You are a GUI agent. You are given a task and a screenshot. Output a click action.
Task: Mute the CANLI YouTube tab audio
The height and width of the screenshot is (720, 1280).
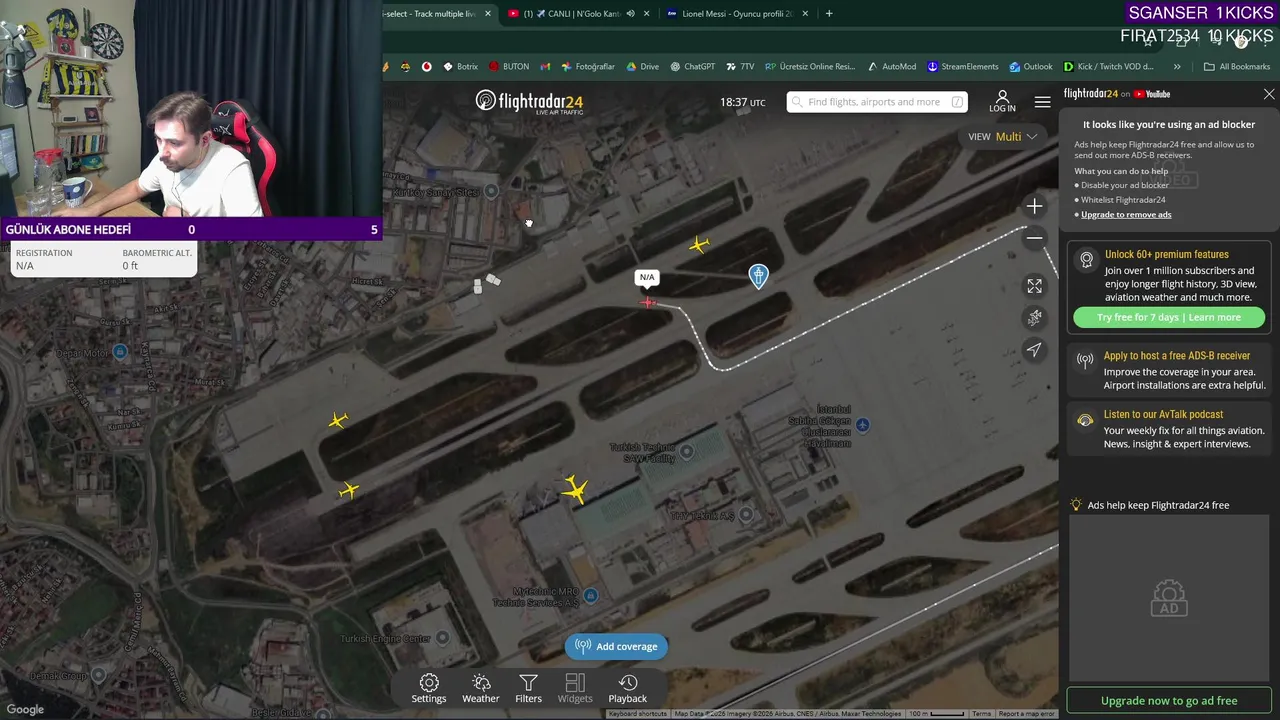point(630,14)
